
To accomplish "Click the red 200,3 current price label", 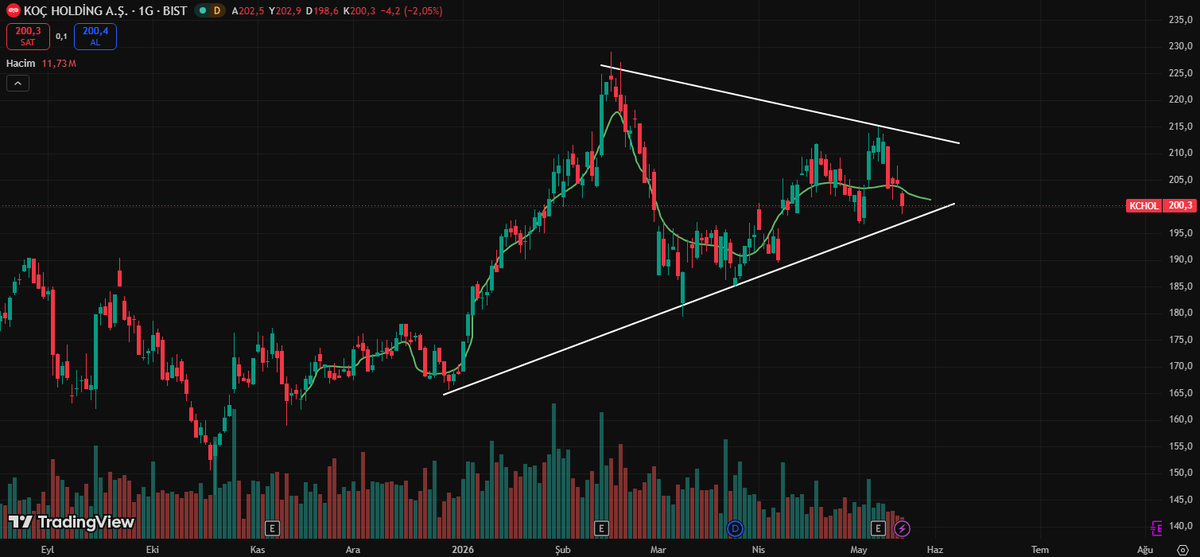I will tap(1179, 206).
